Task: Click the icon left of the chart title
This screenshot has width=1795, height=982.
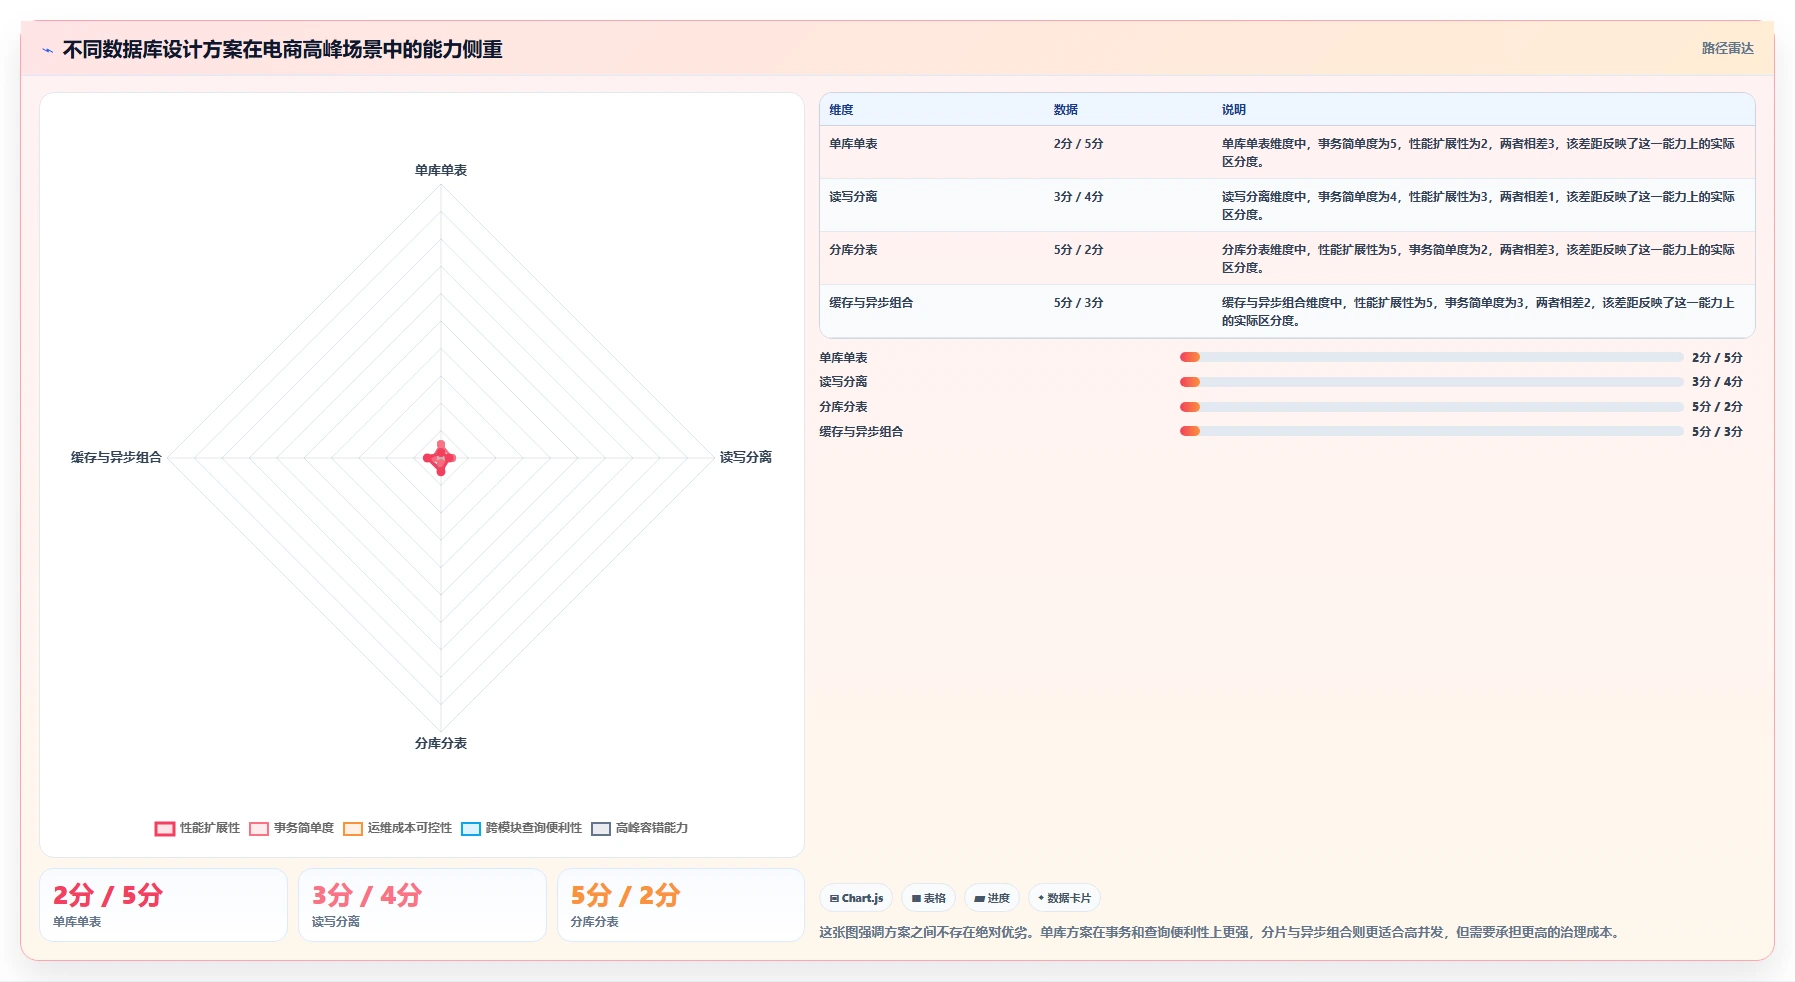Action: [47, 50]
